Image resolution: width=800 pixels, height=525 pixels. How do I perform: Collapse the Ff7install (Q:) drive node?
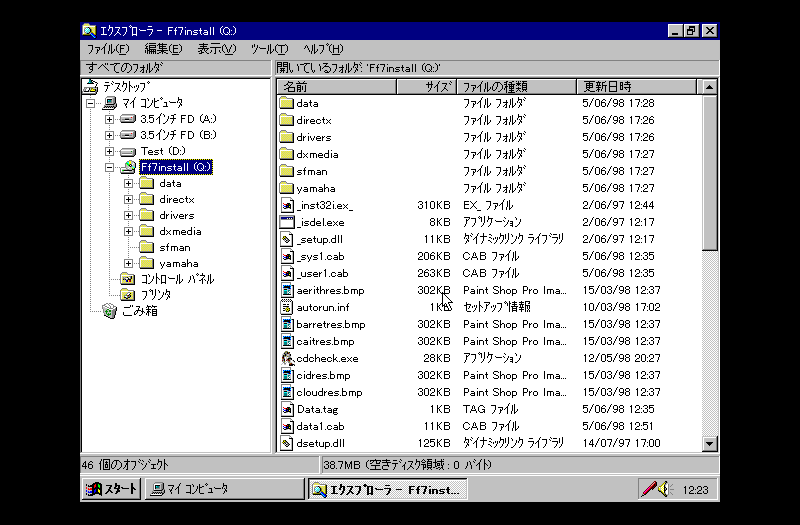point(109,167)
